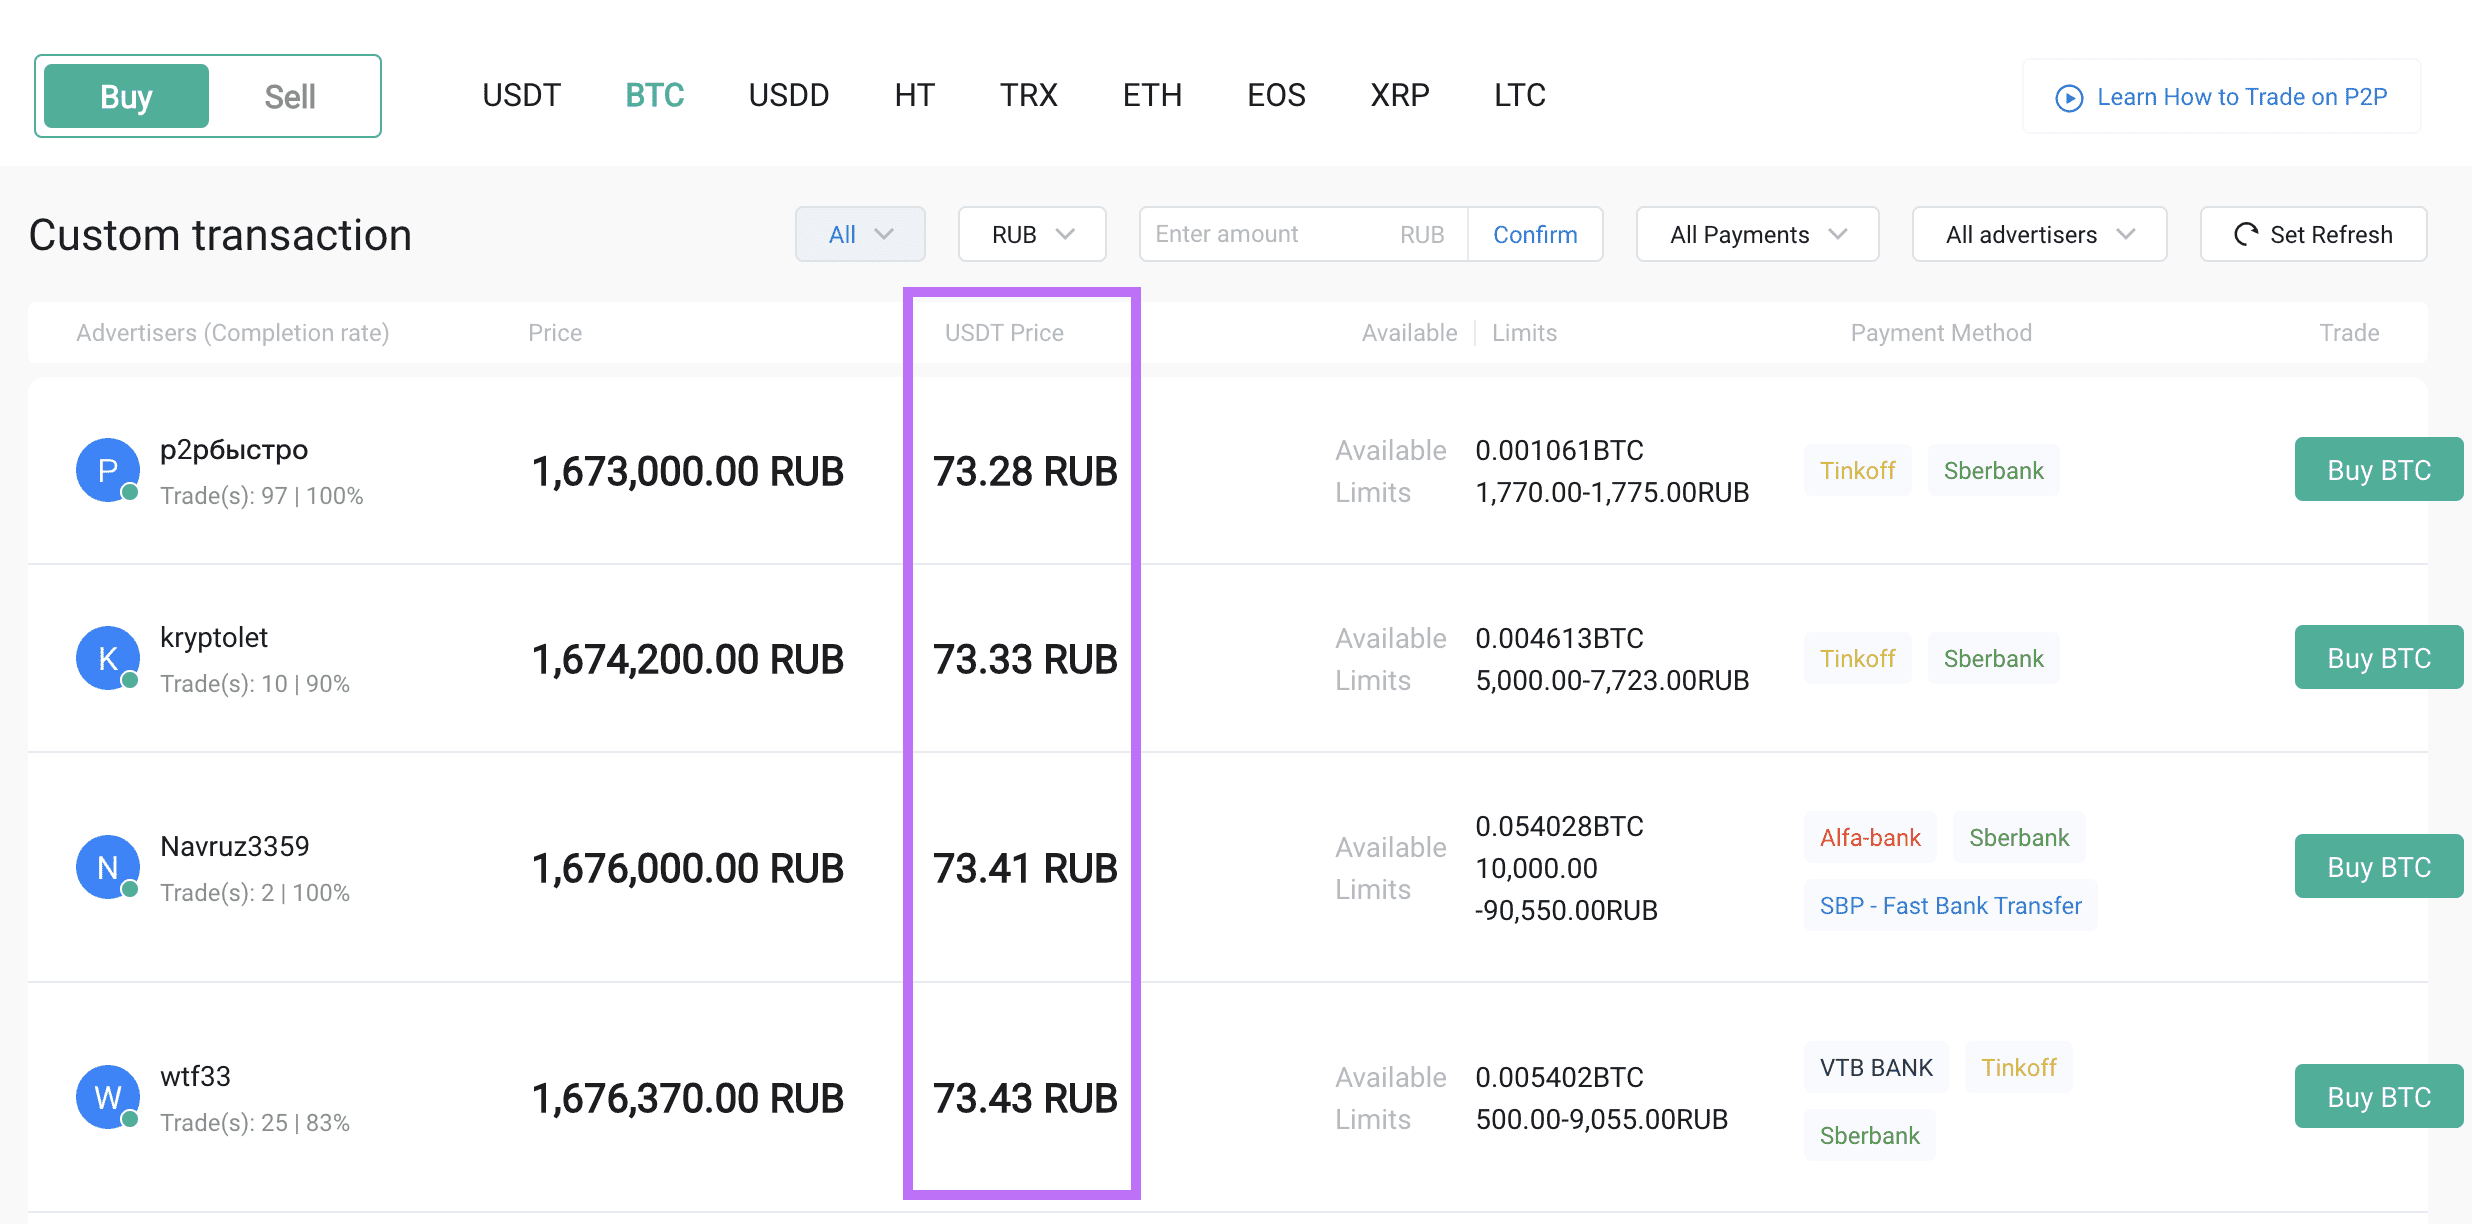Focus the Enter amount input field
Viewport: 2472px width, 1224px height.
pyautogui.click(x=1303, y=234)
